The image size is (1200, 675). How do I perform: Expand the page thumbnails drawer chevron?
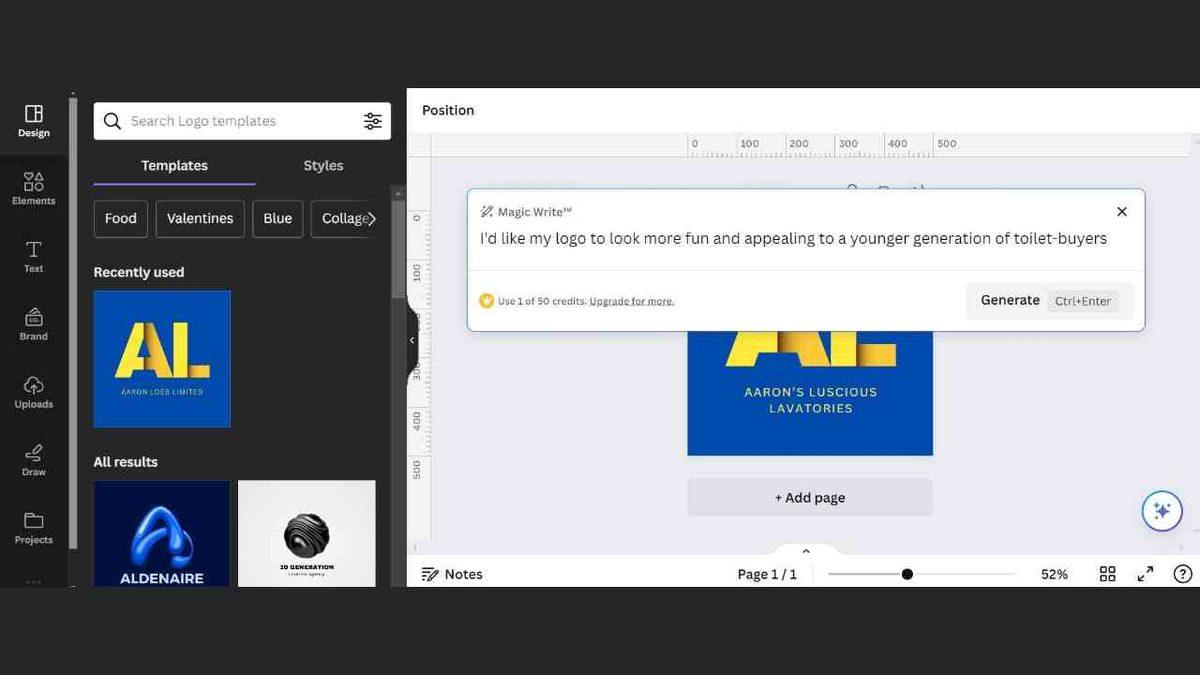click(x=806, y=551)
